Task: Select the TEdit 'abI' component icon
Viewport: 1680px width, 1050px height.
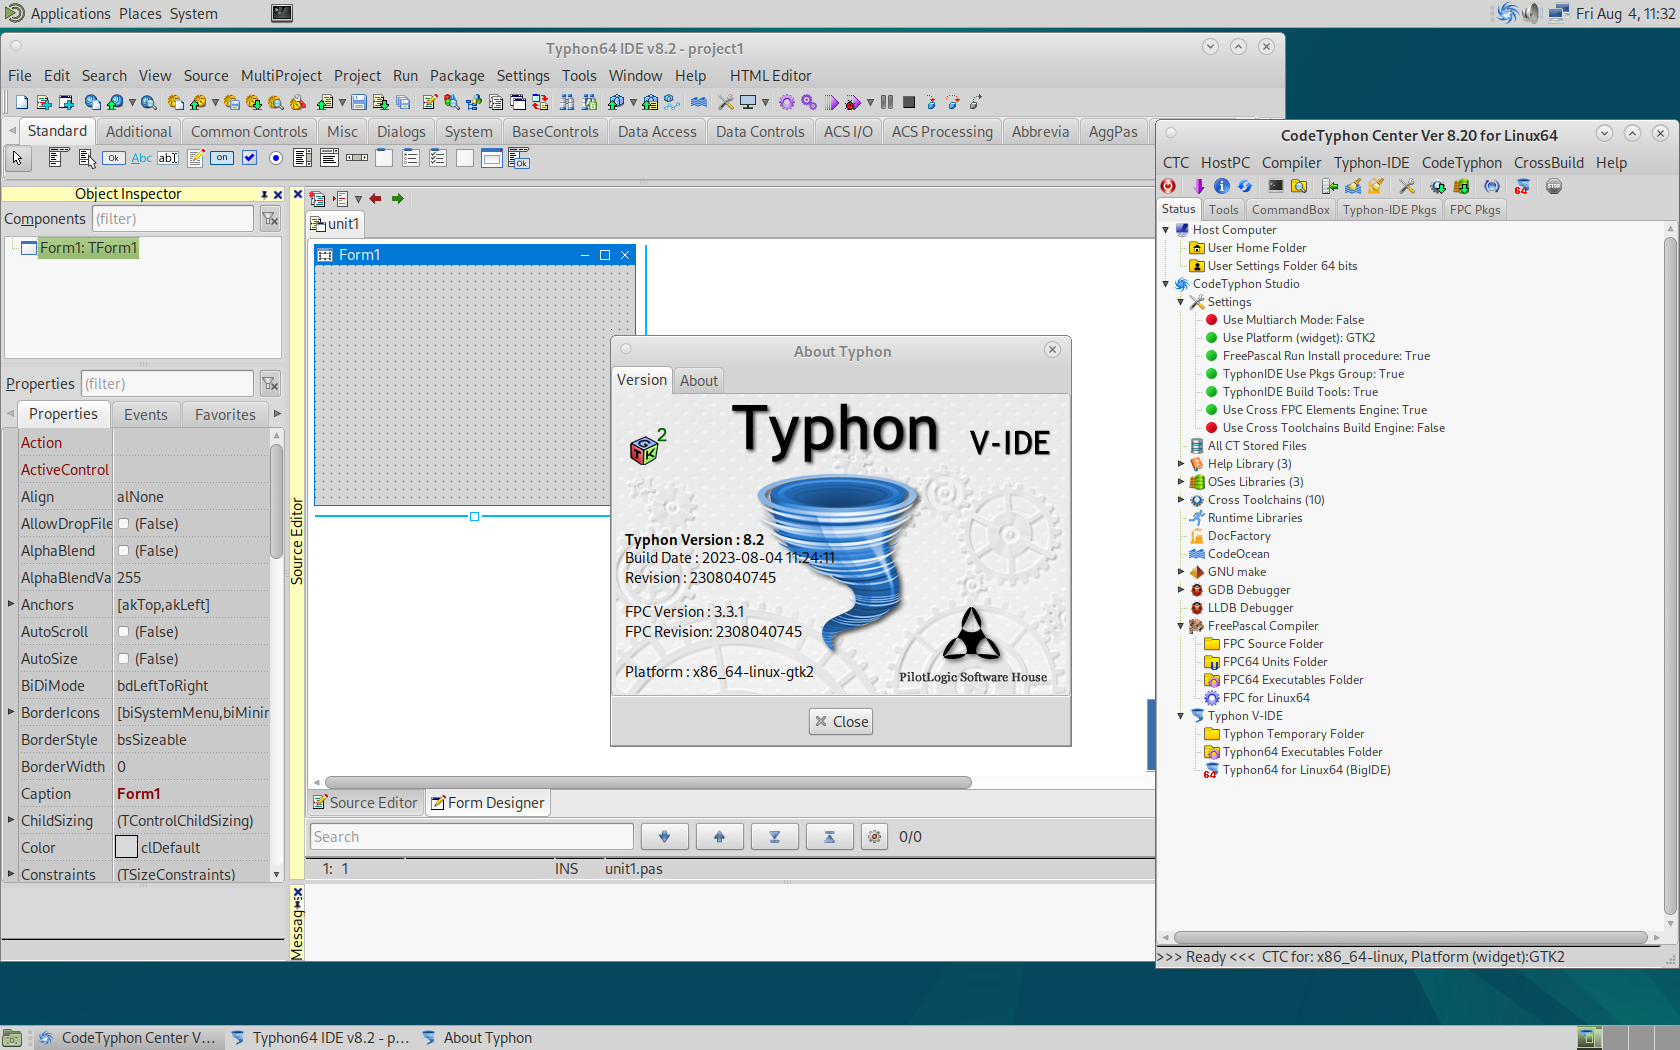Action: 168,158
